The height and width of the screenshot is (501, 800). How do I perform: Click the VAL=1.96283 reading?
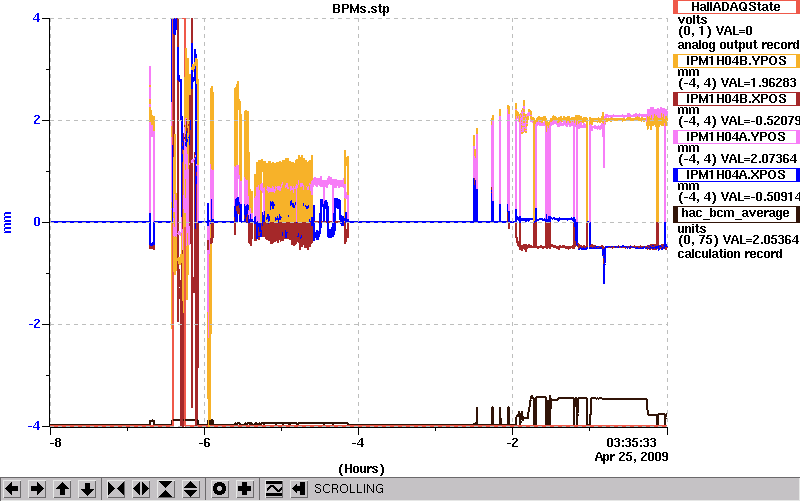[x=758, y=83]
